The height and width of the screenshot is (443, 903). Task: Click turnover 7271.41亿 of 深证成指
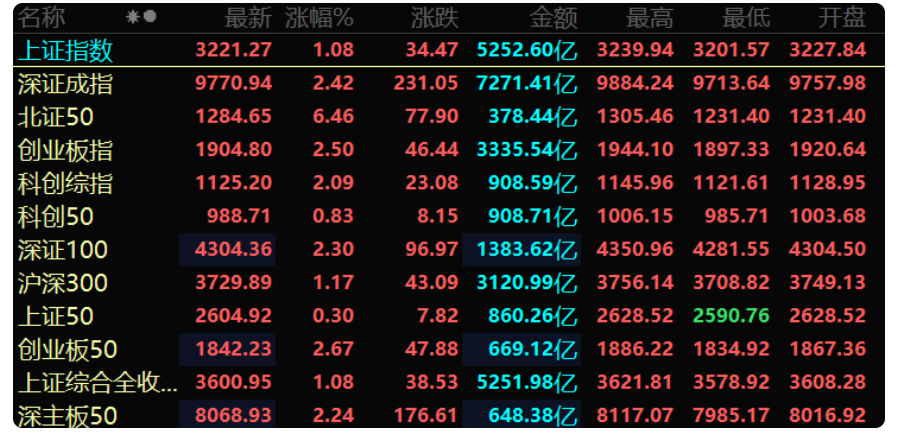pos(527,84)
